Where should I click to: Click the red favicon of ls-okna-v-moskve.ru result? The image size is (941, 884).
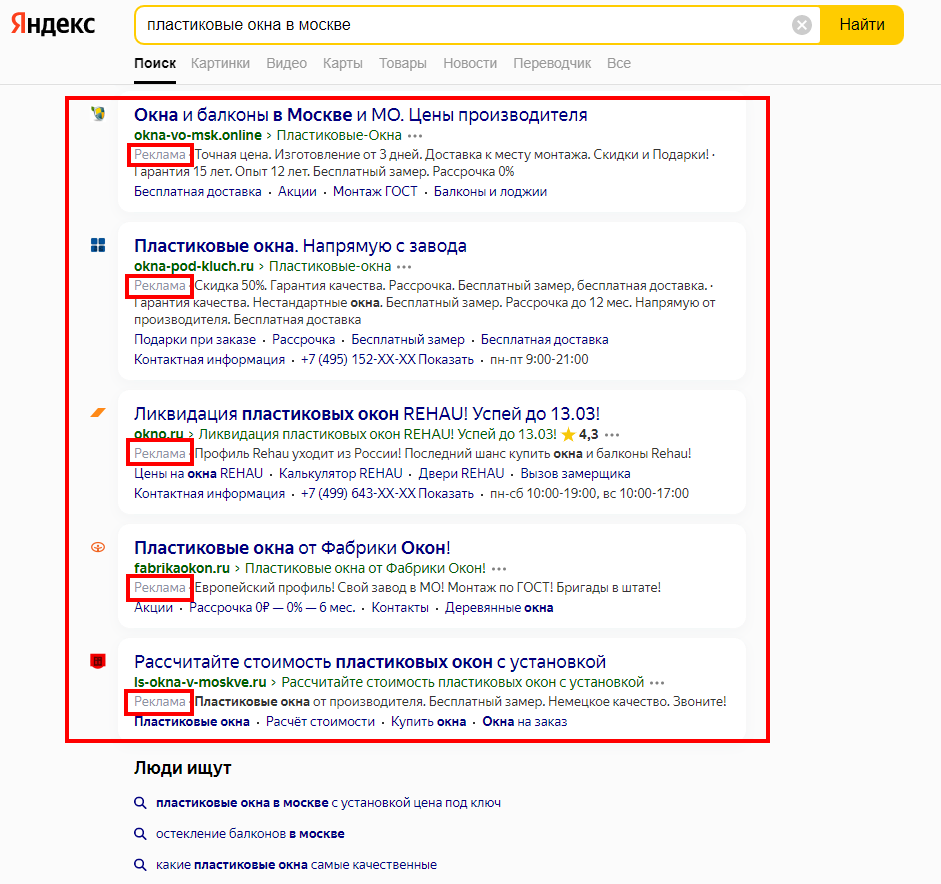click(x=98, y=661)
